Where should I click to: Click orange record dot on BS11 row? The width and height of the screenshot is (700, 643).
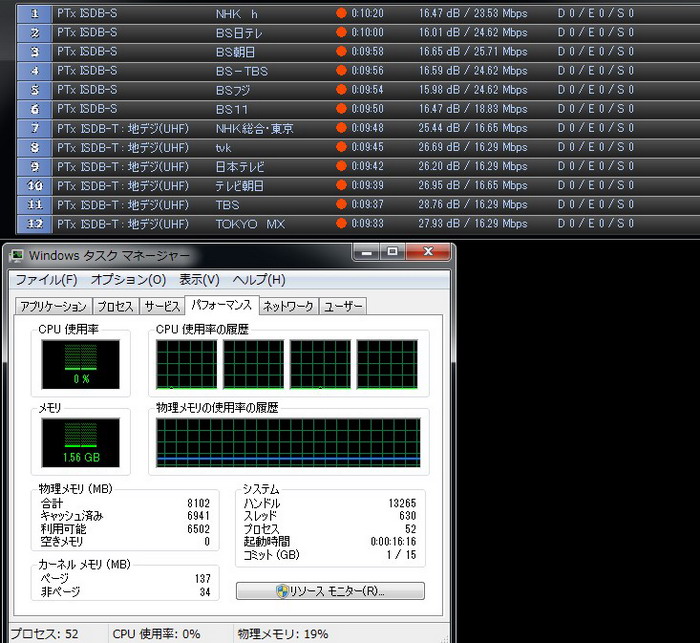(x=341, y=109)
